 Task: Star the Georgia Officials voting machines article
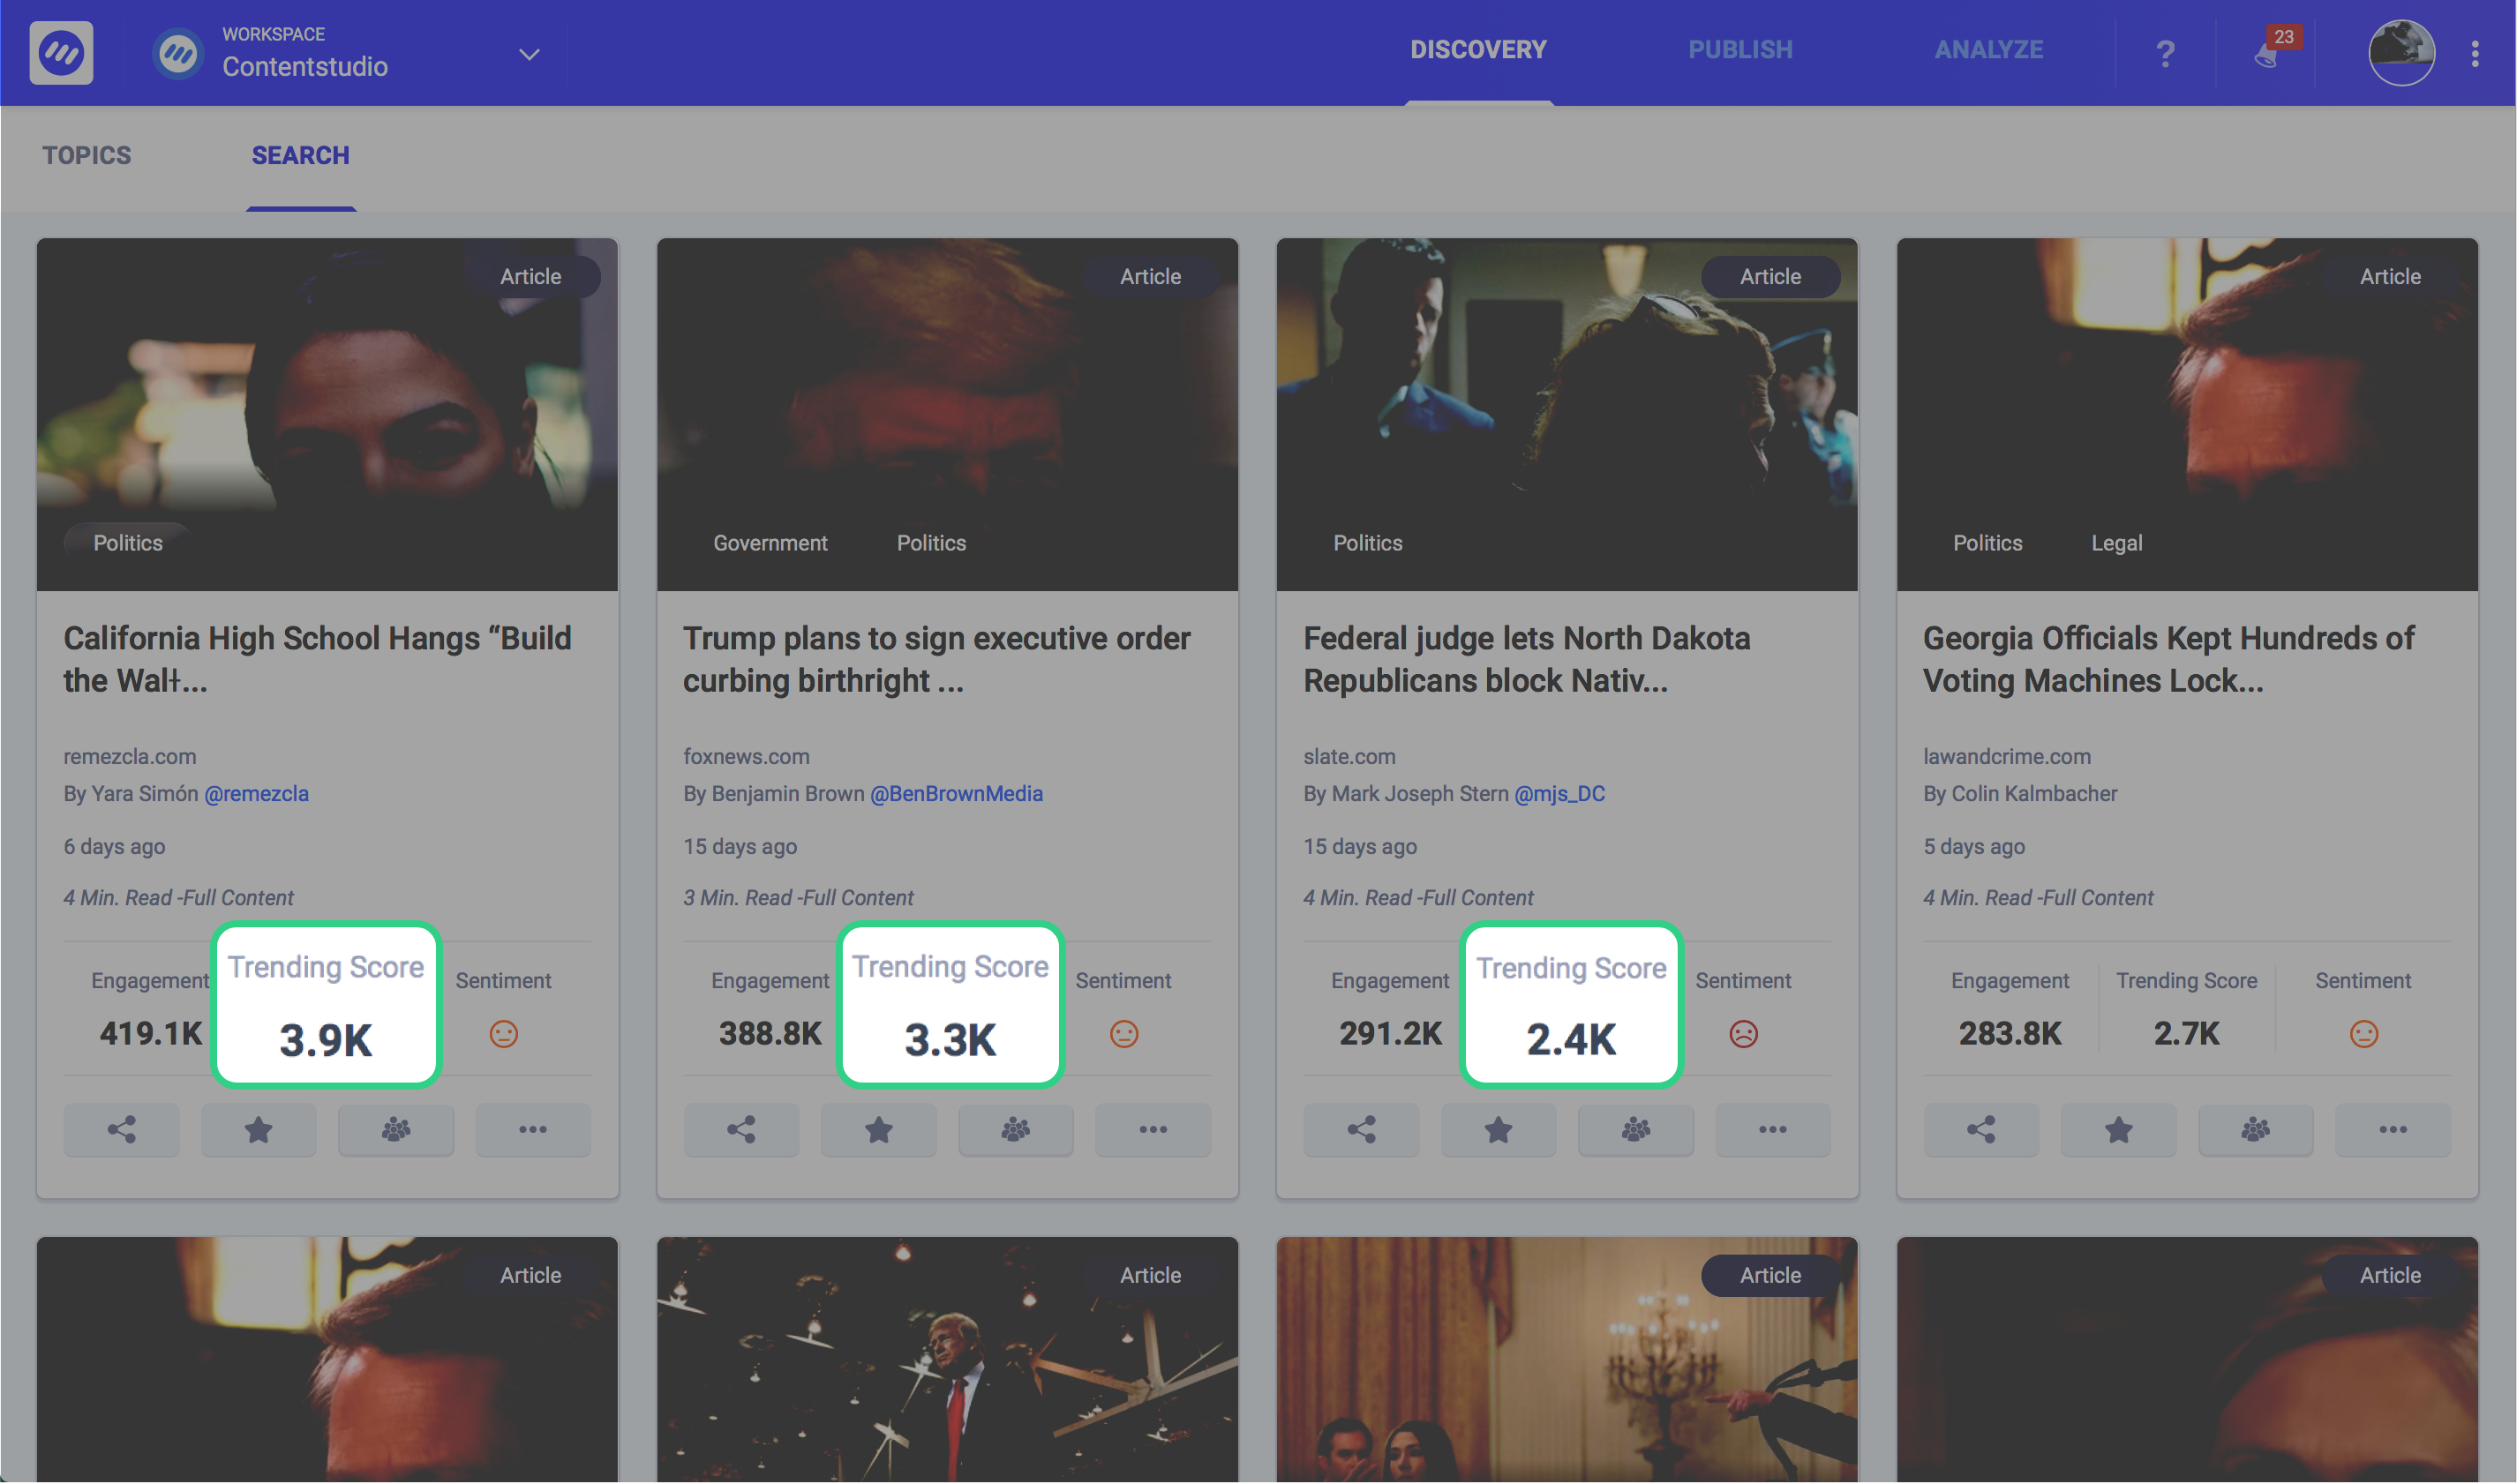pos(2119,1130)
